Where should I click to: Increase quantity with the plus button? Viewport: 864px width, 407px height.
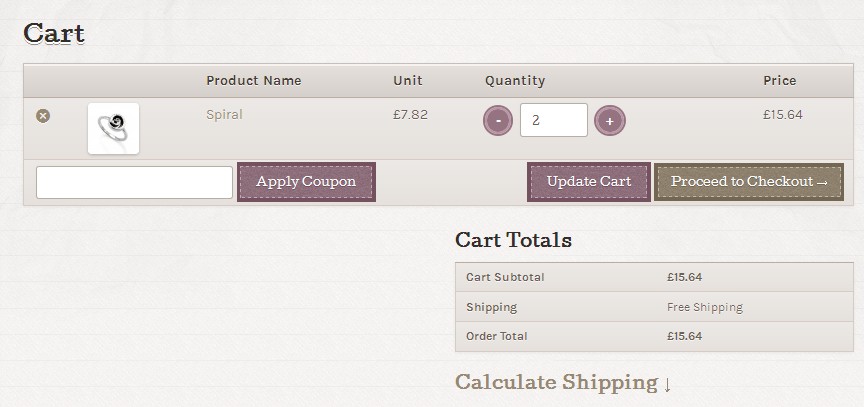(610, 121)
